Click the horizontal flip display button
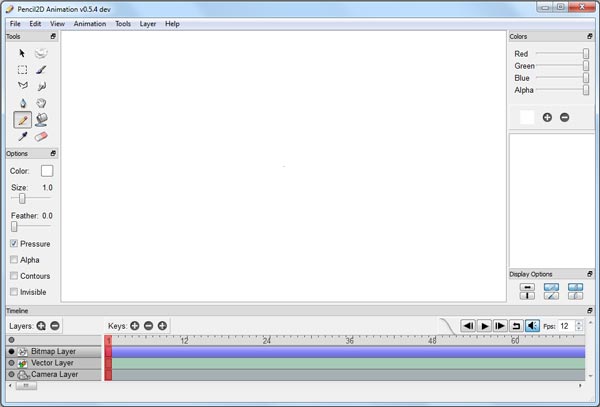The image size is (600, 407). coord(527,287)
